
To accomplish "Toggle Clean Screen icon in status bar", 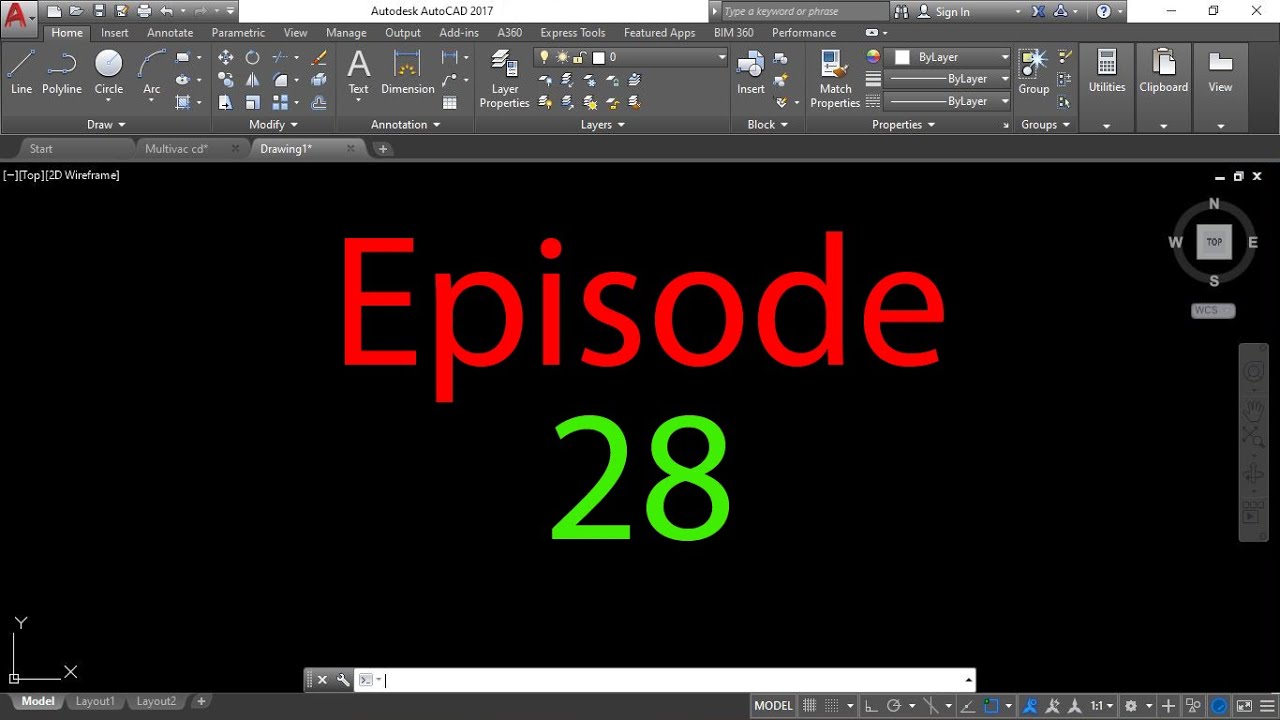I will [1244, 706].
